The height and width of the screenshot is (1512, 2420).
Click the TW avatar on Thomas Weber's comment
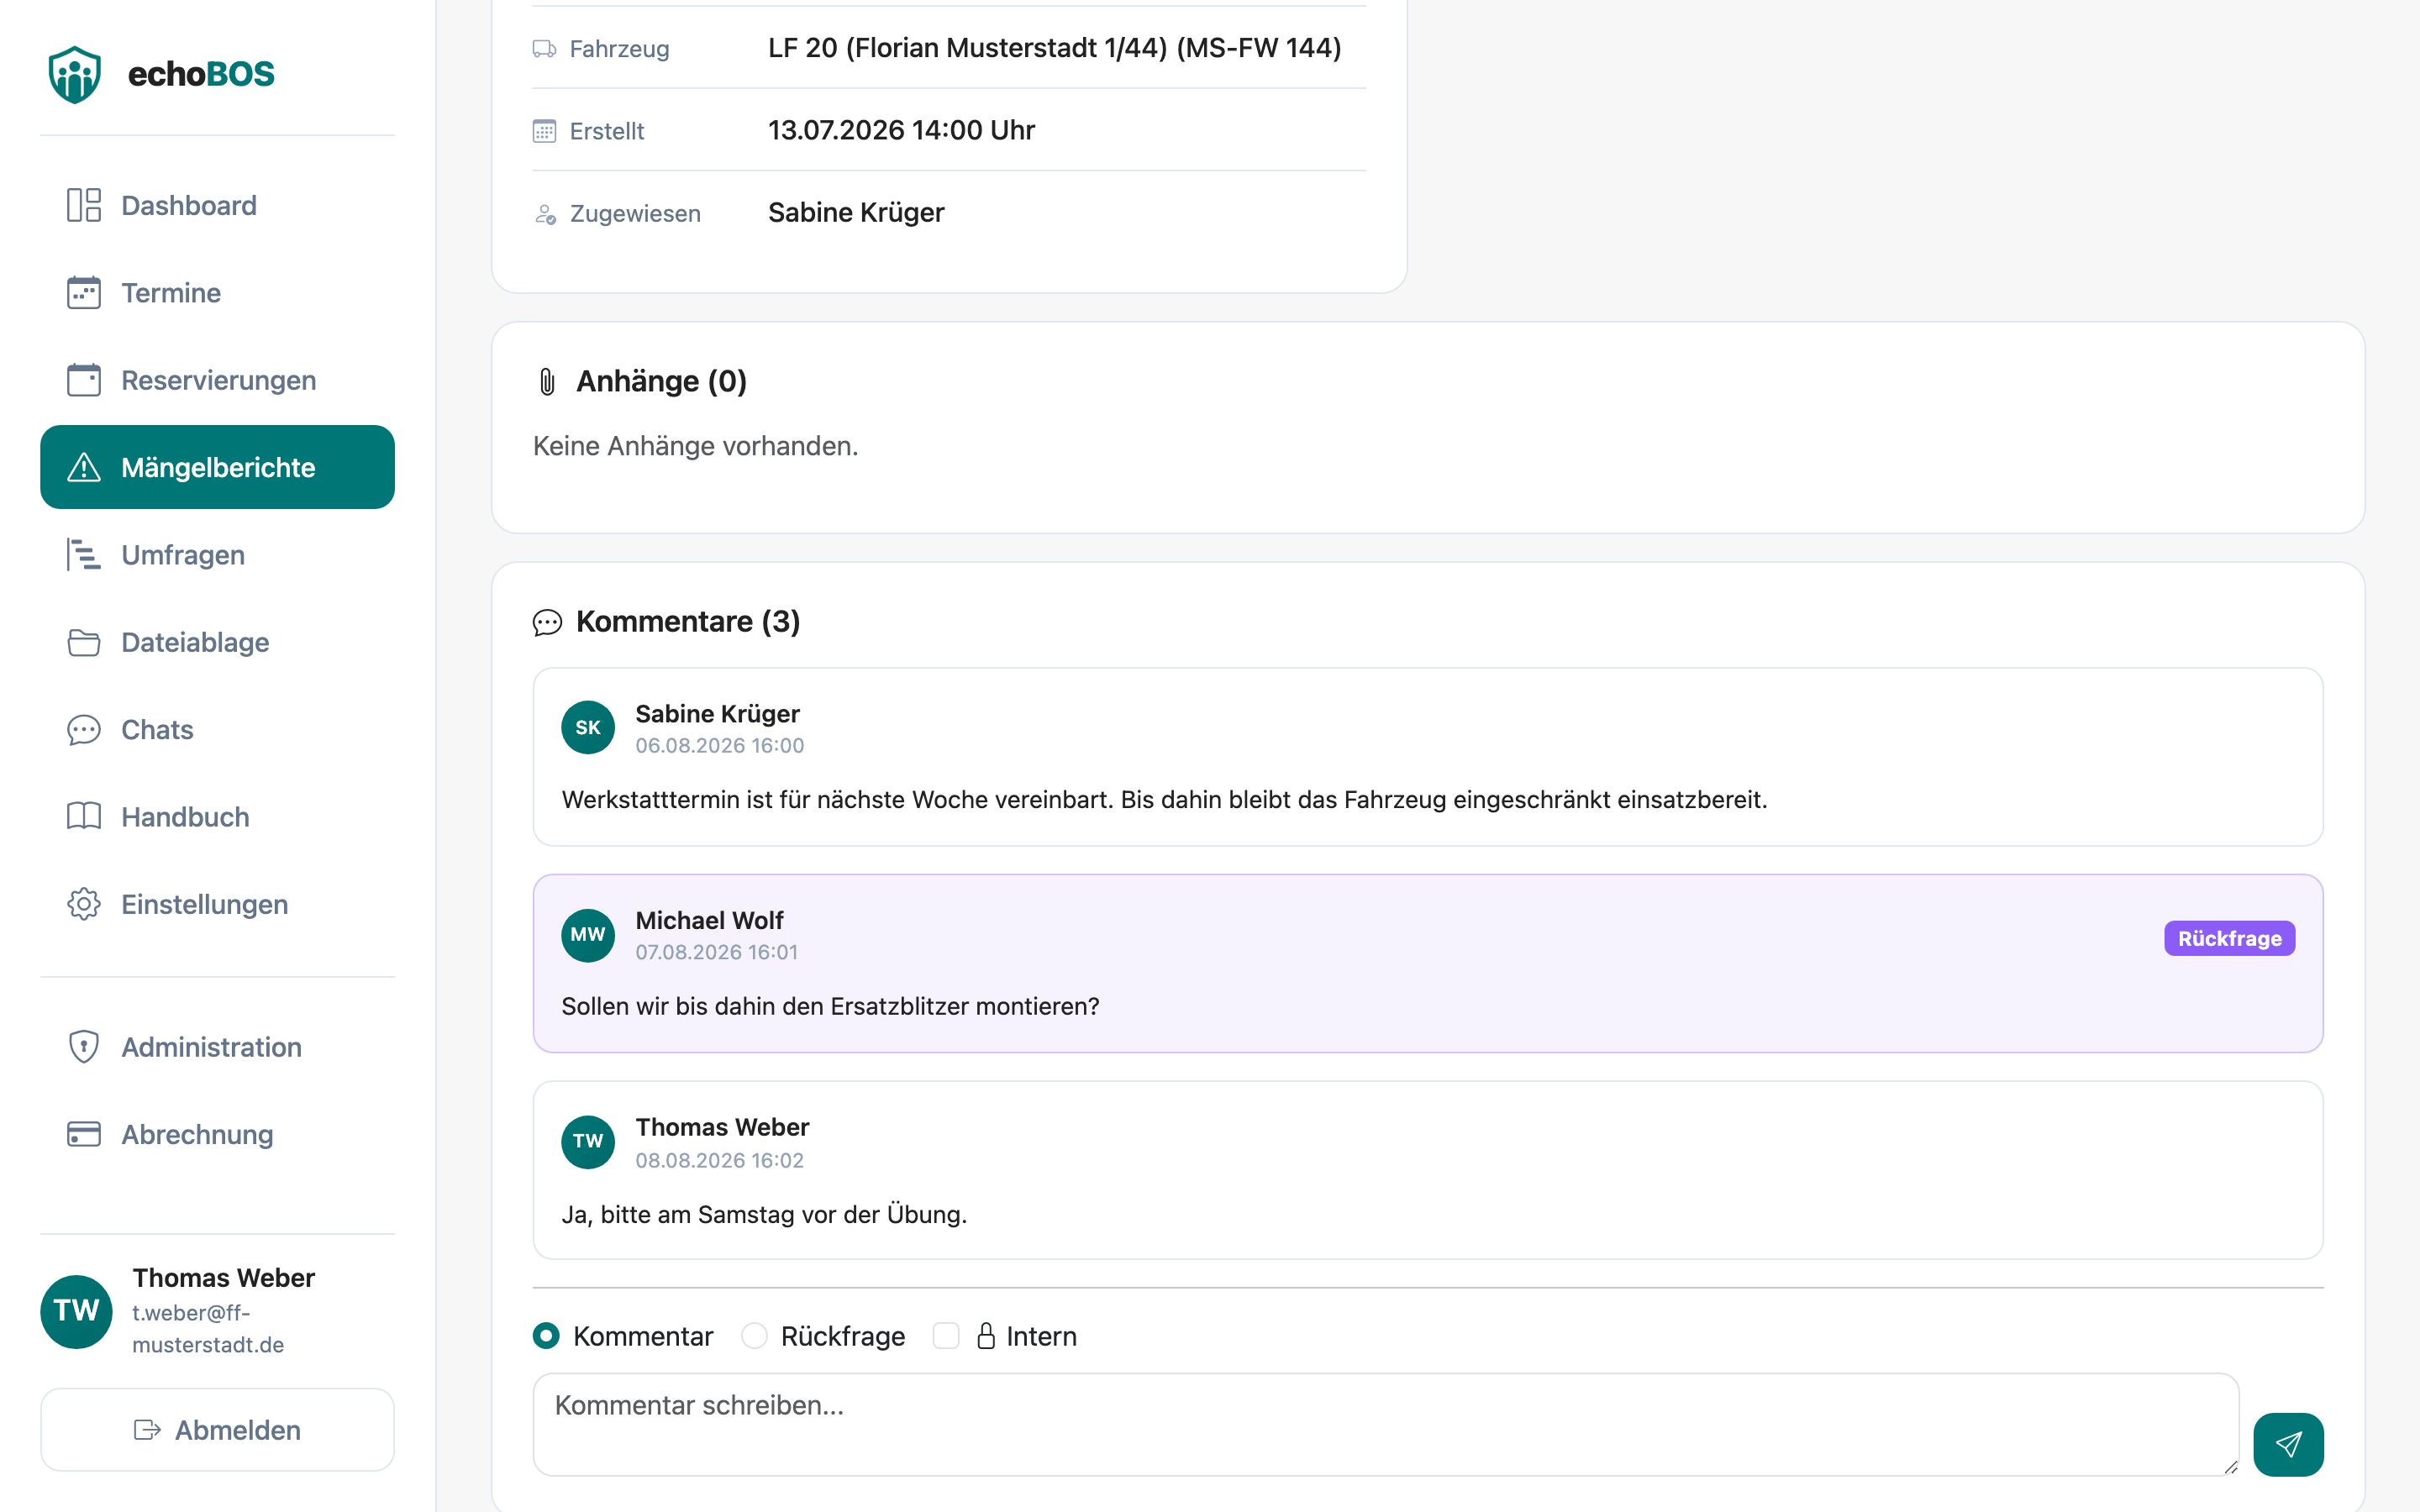point(588,1142)
